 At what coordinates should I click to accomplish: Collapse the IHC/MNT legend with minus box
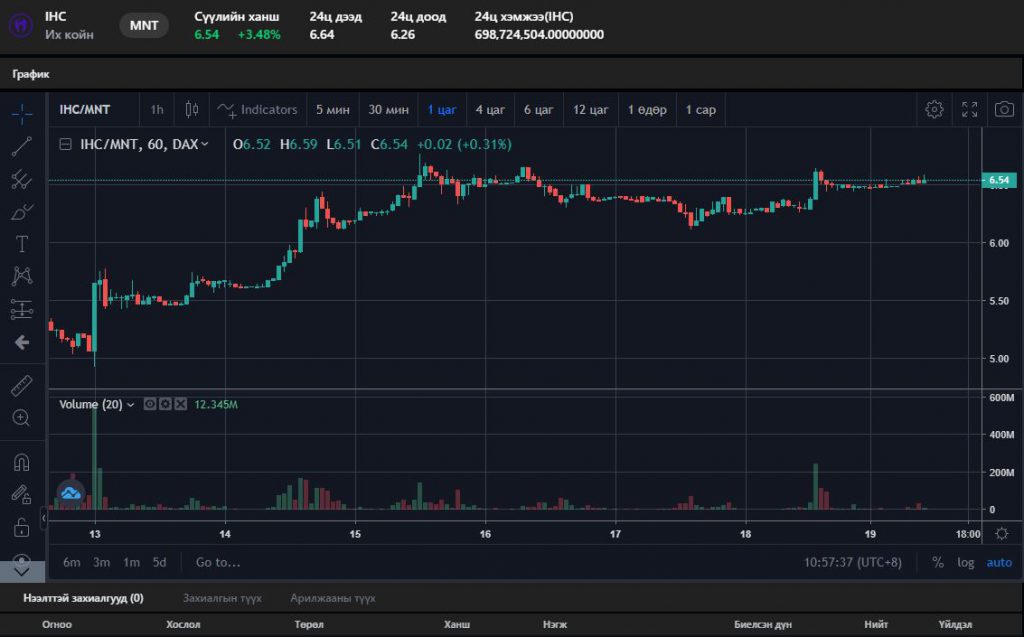[x=66, y=144]
